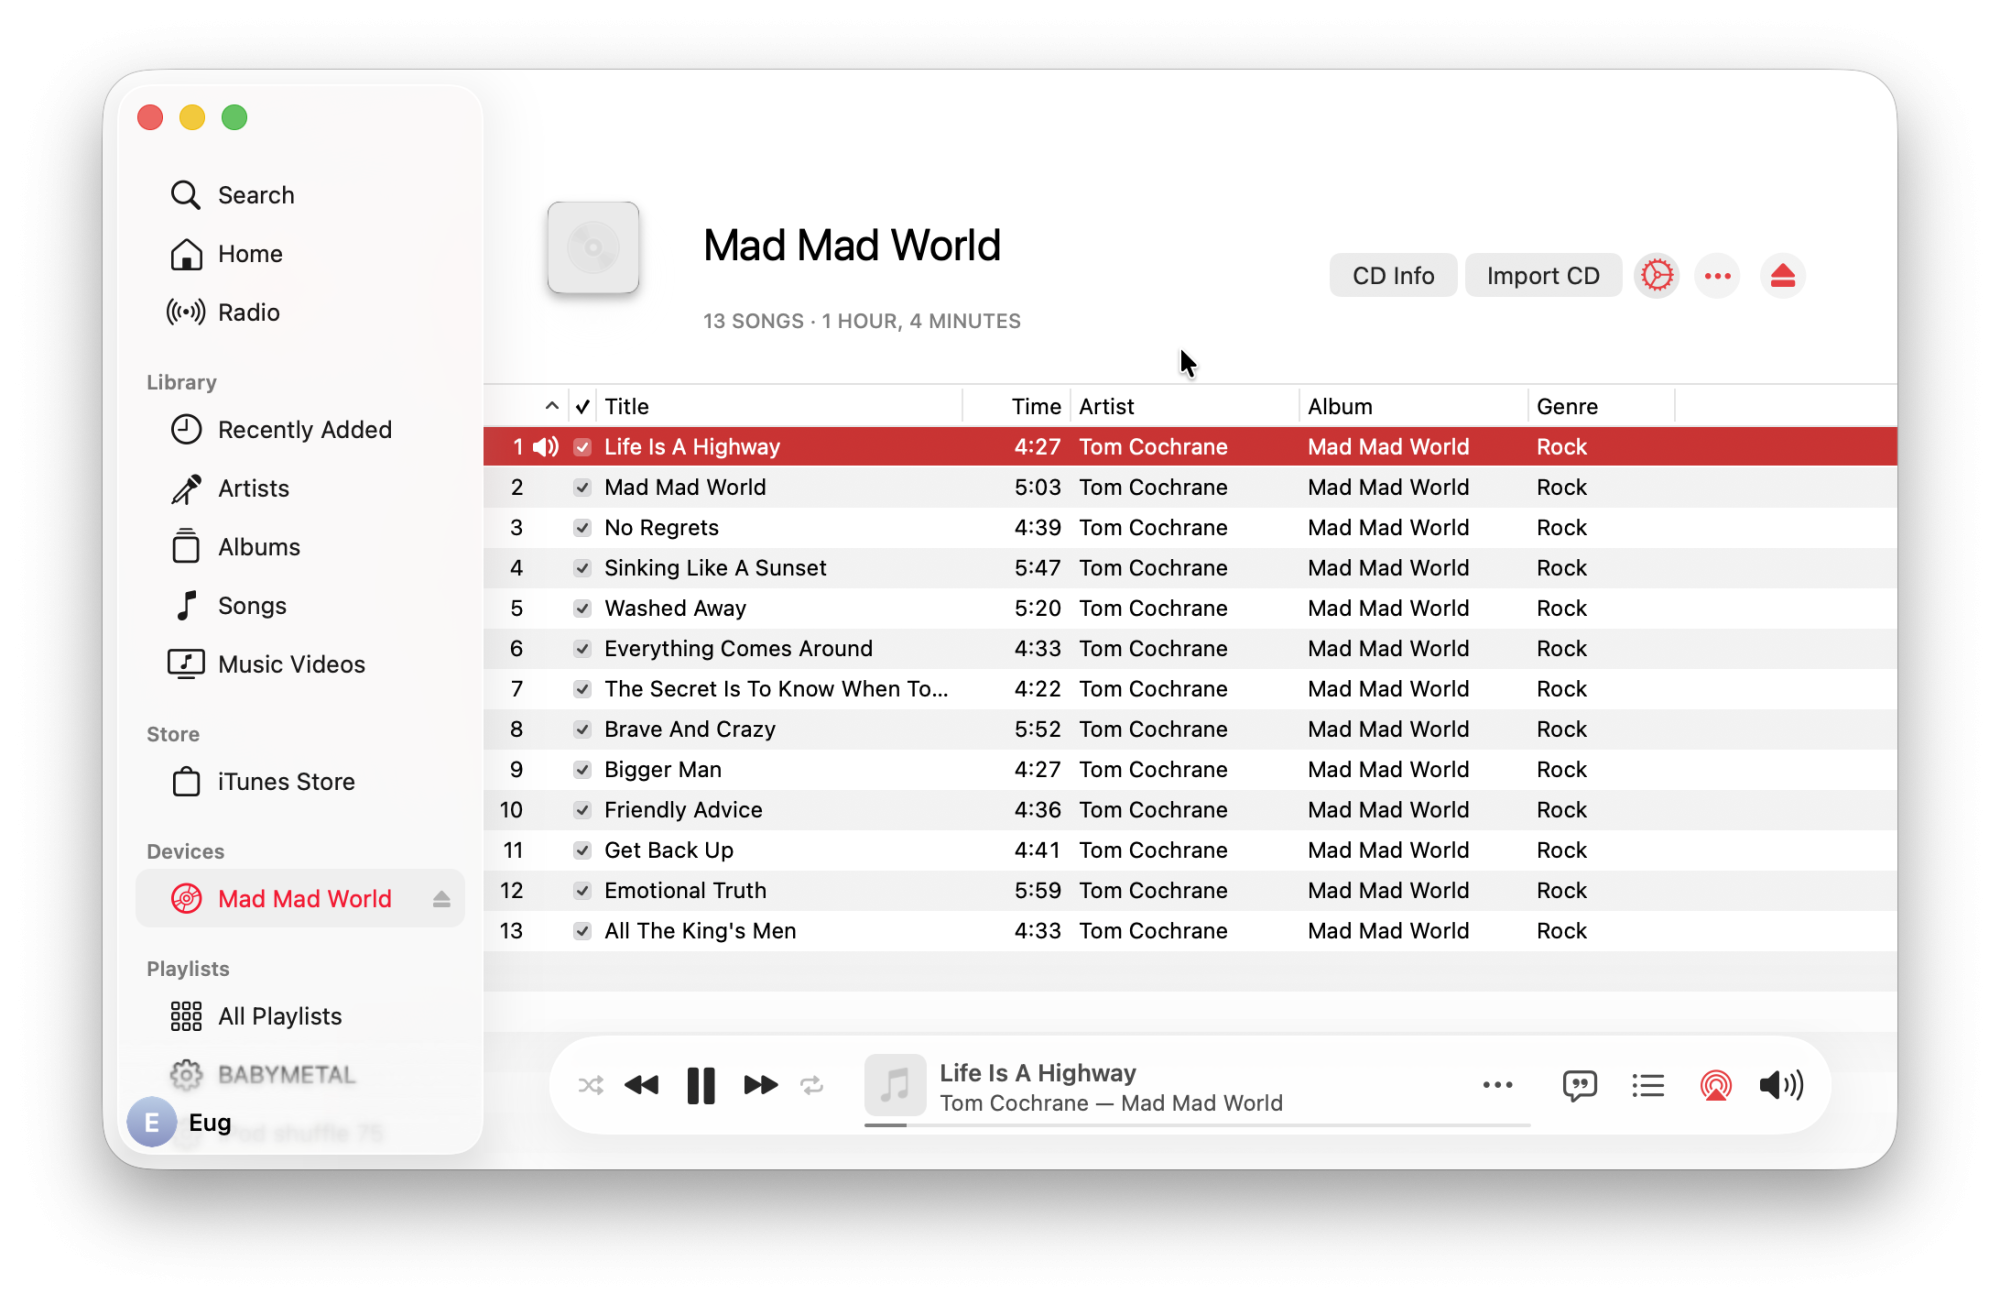Click the red eject CD button
This screenshot has width=2000, height=1305.
coord(1782,276)
